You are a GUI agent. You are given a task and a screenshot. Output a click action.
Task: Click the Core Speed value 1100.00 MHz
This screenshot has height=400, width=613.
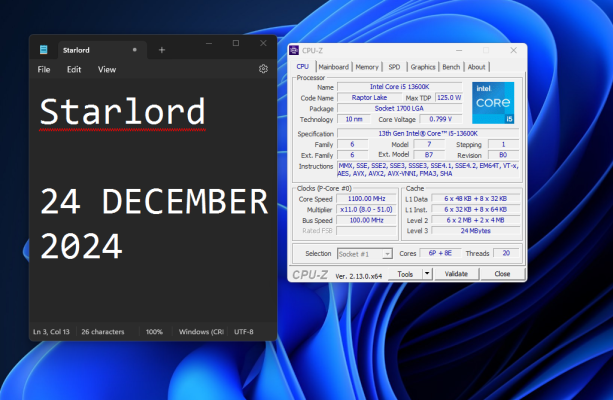(x=366, y=199)
